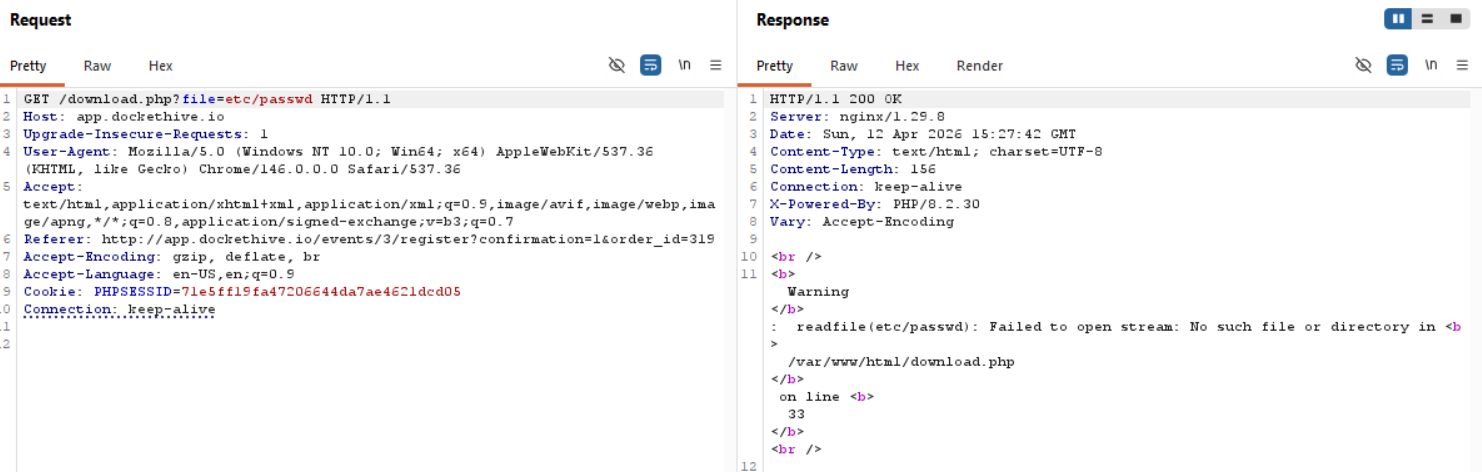
Task: Open Request panel hamburger options menu
Action: pos(716,65)
